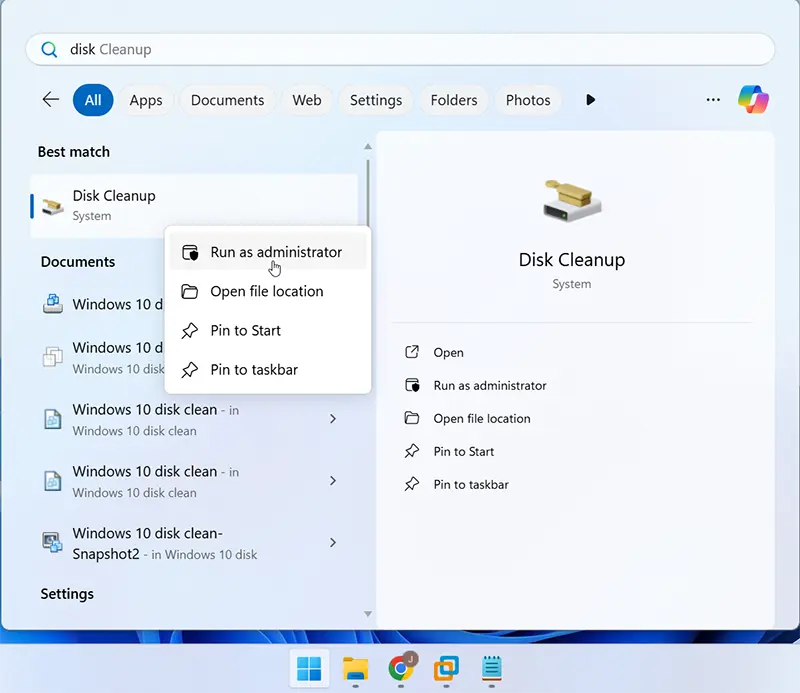
Task: Open VMware Workstation from taskbar
Action: pos(446,669)
